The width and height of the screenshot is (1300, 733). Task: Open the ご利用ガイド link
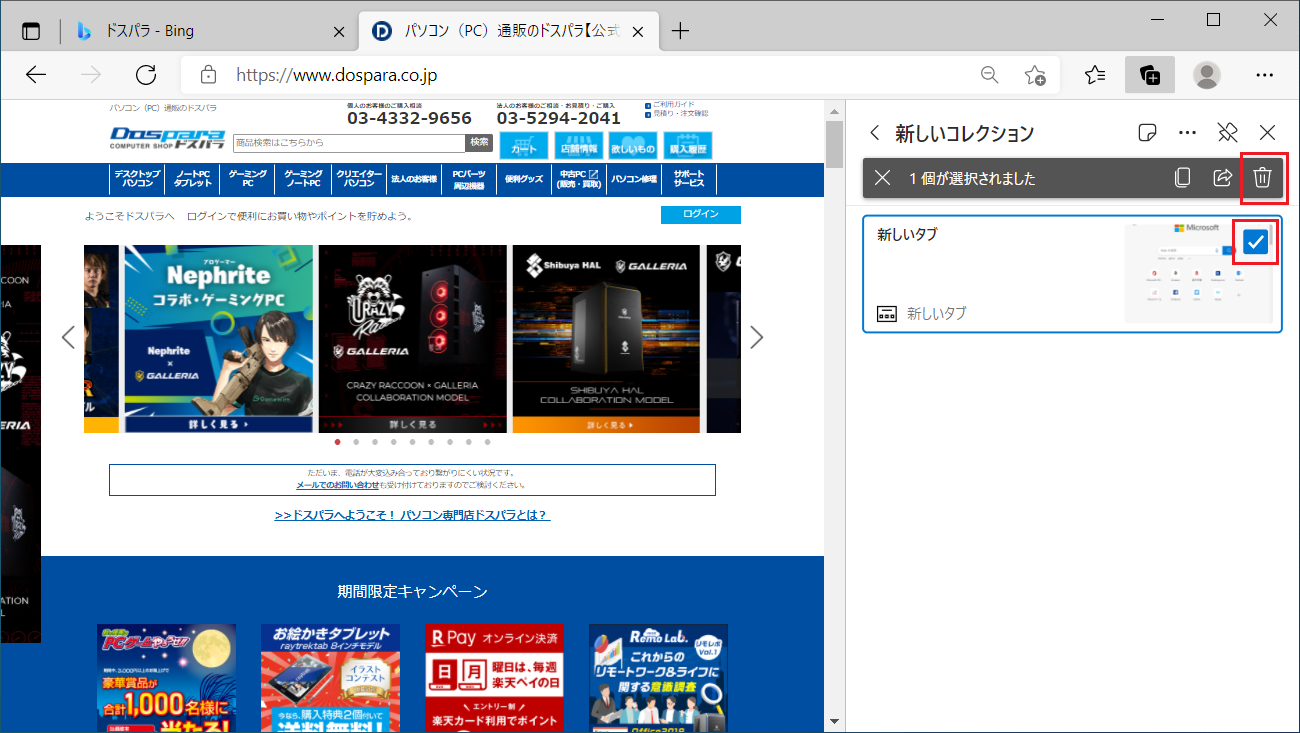[x=672, y=104]
